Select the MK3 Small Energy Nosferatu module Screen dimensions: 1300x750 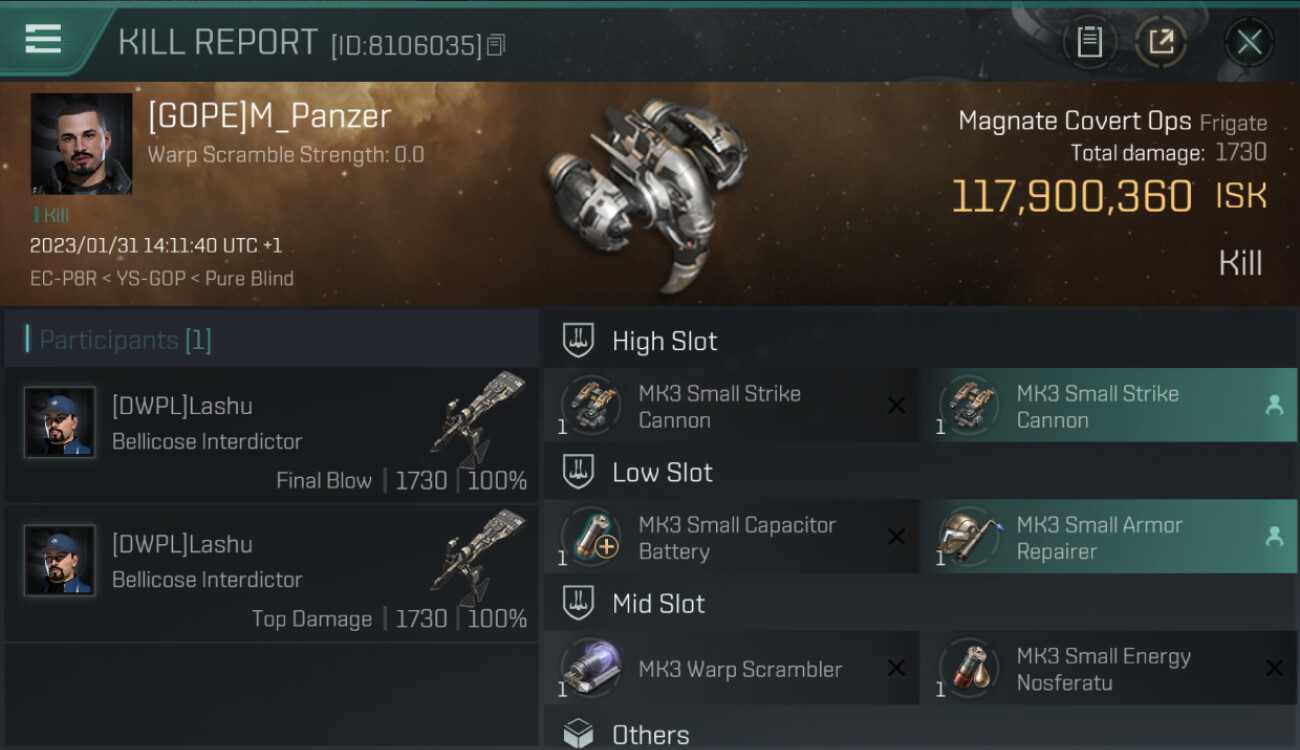1107,669
